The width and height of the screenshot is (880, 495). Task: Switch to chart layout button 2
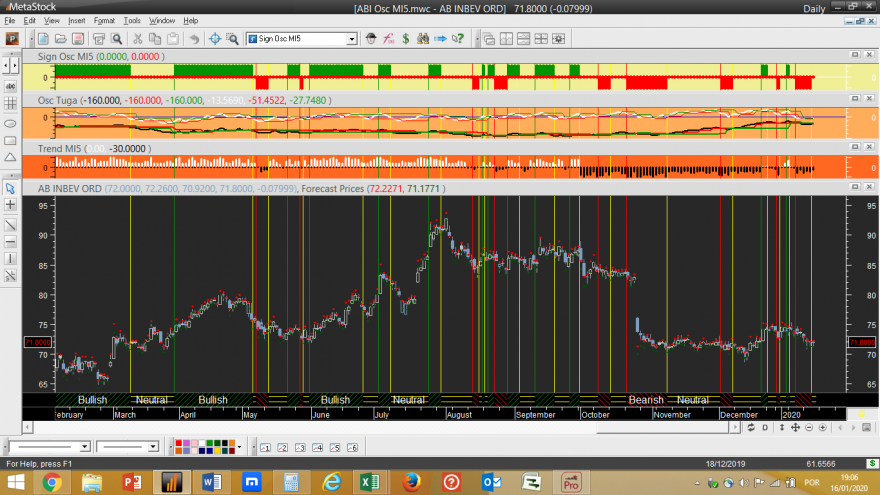283,447
